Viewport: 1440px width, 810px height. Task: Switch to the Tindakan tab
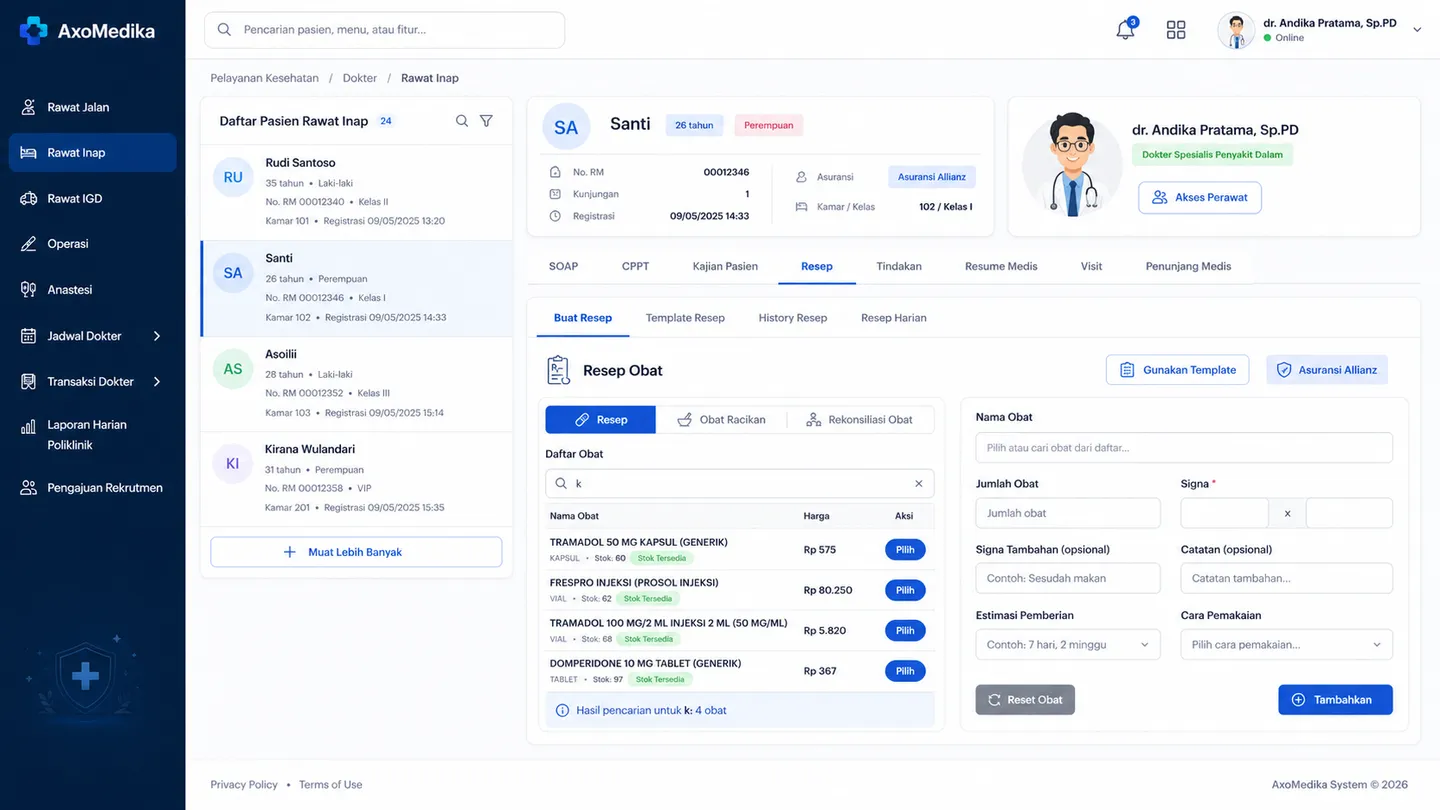click(x=899, y=266)
